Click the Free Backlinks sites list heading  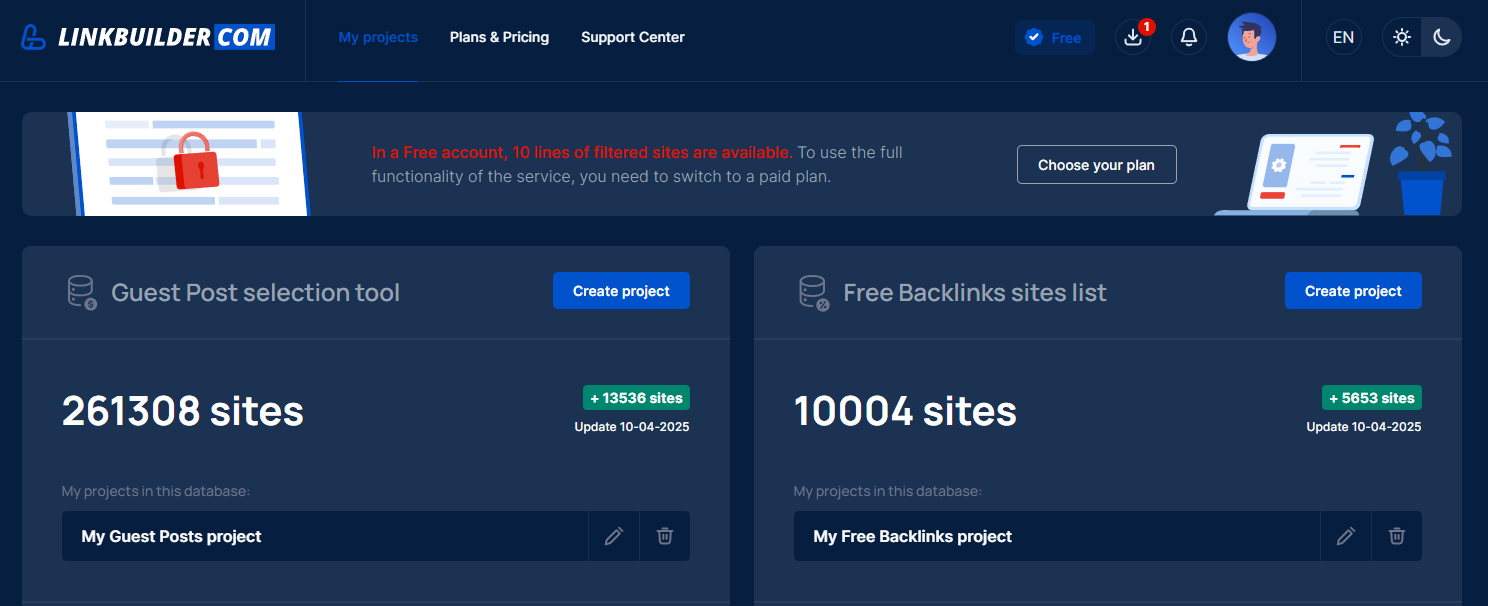click(975, 293)
